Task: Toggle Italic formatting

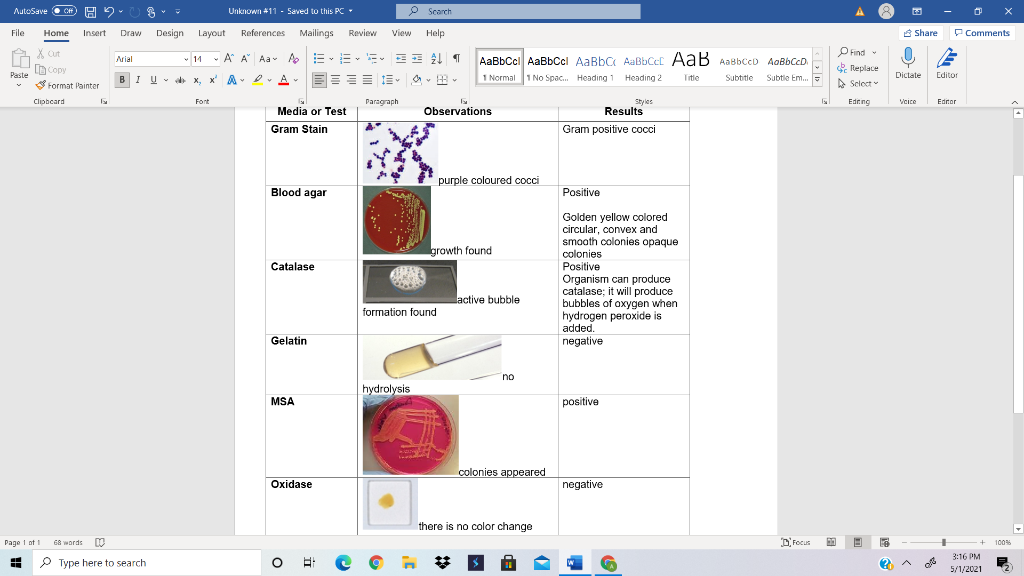Action: 136,79
